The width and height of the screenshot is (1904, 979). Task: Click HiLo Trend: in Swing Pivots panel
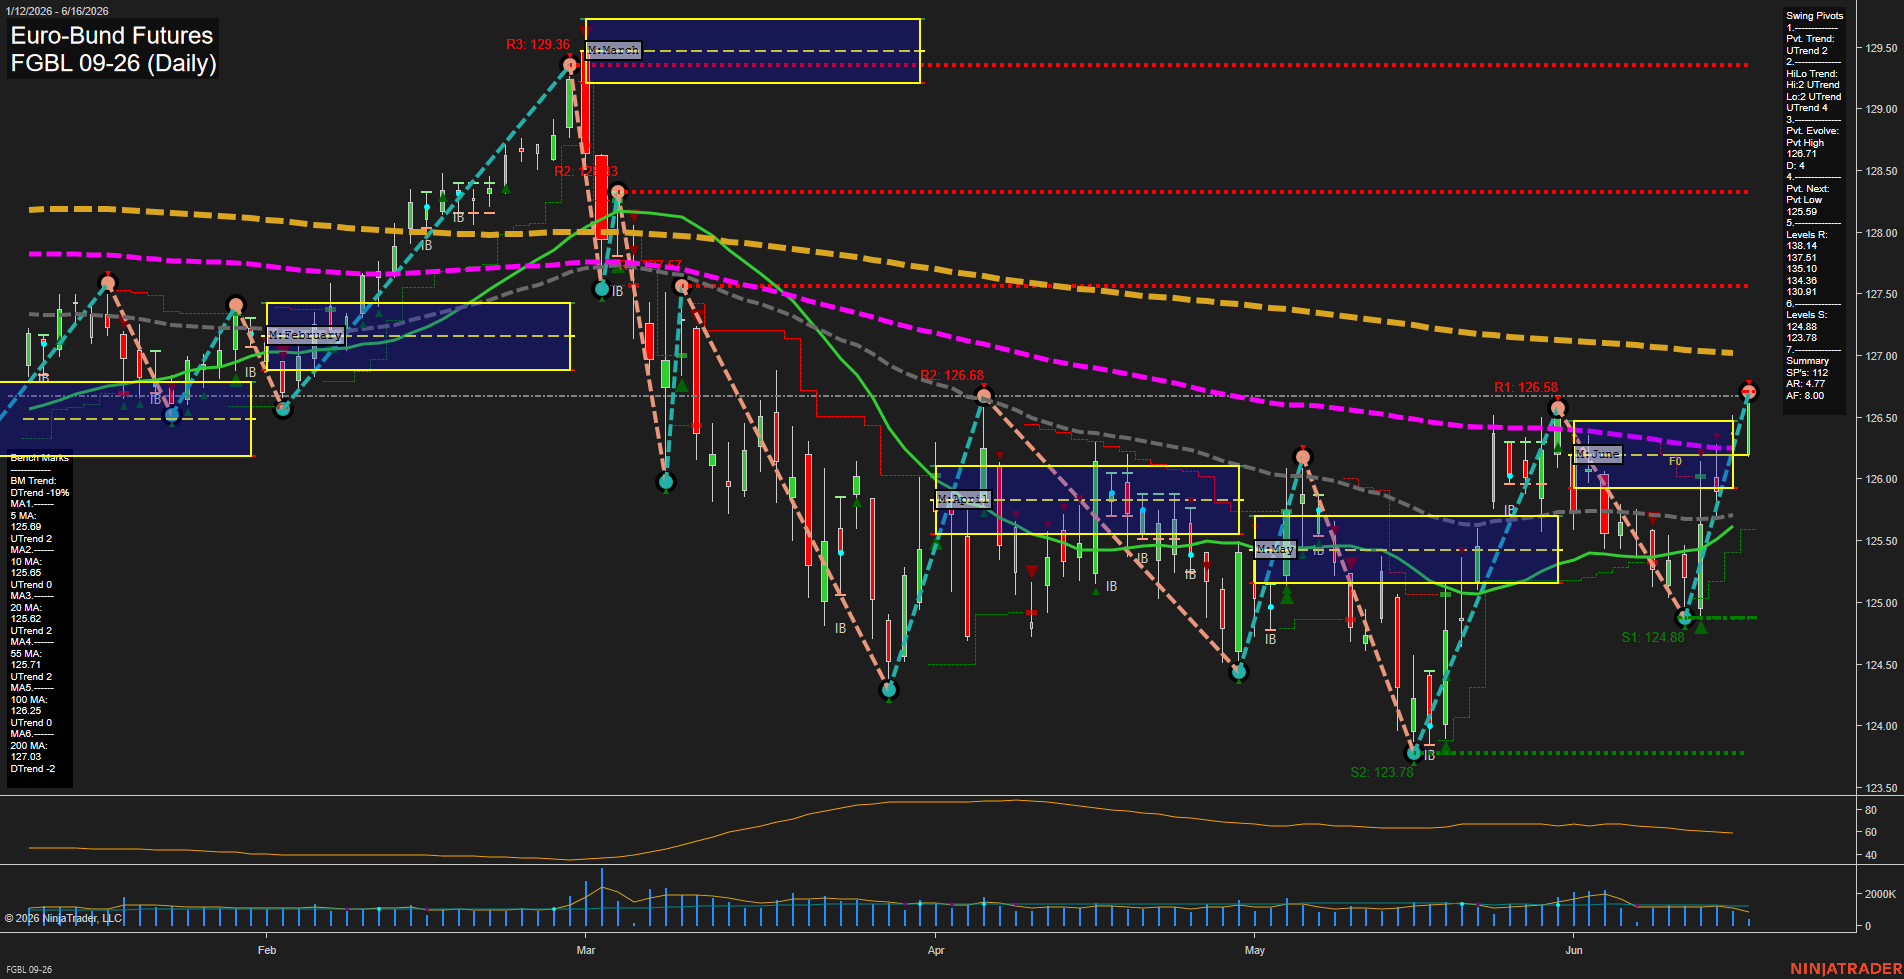point(1812,74)
